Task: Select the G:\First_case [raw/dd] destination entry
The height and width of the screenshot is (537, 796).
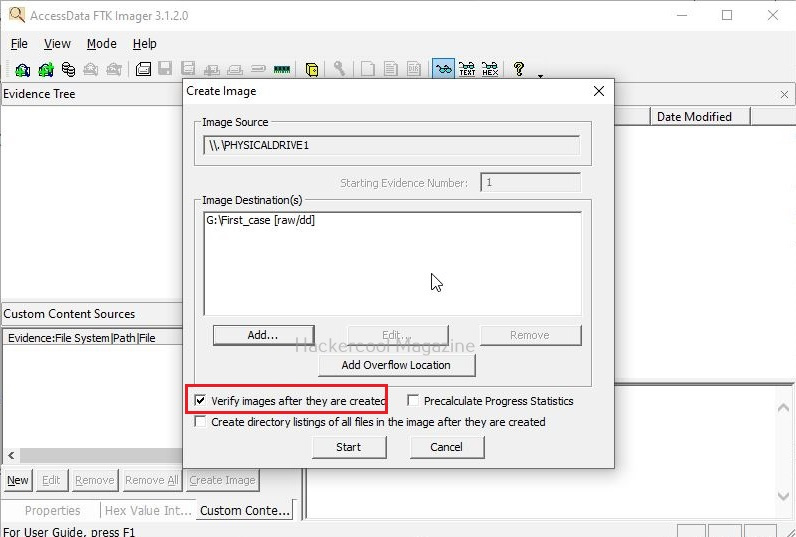Action: 261,221
